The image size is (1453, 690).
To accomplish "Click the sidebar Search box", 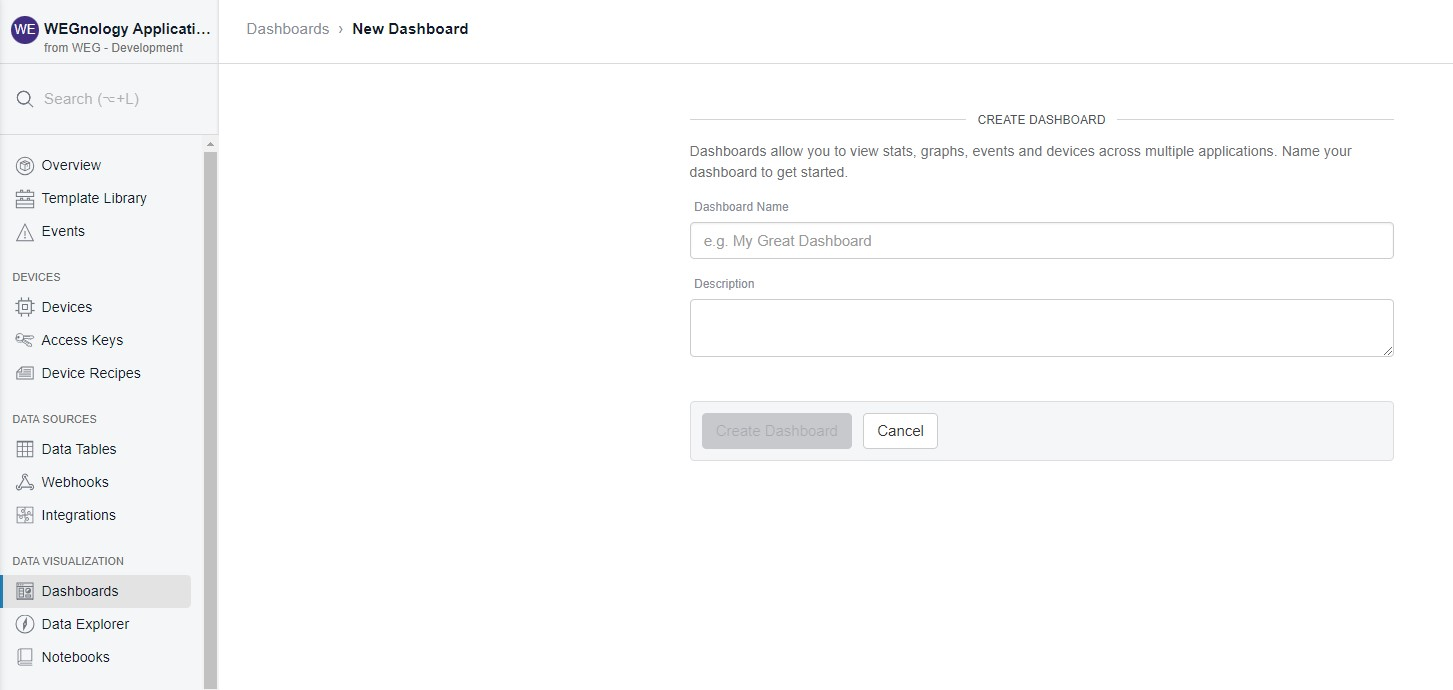I will 109,99.
